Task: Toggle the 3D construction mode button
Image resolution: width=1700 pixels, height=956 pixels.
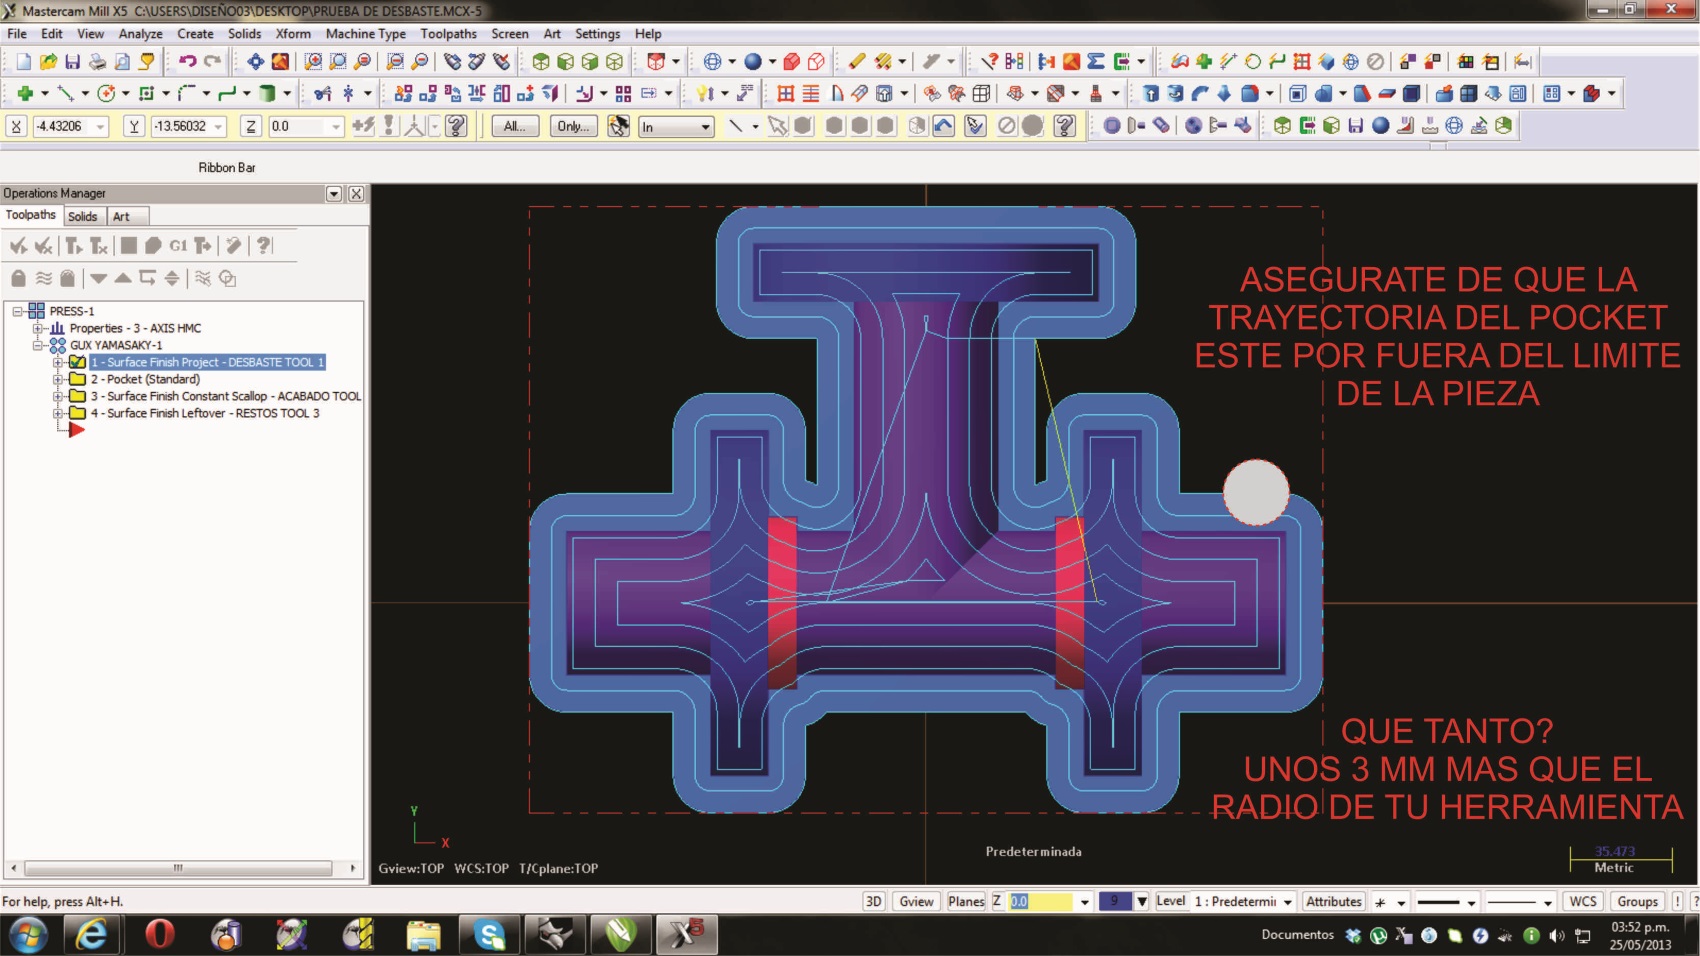Action: pyautogui.click(x=873, y=901)
